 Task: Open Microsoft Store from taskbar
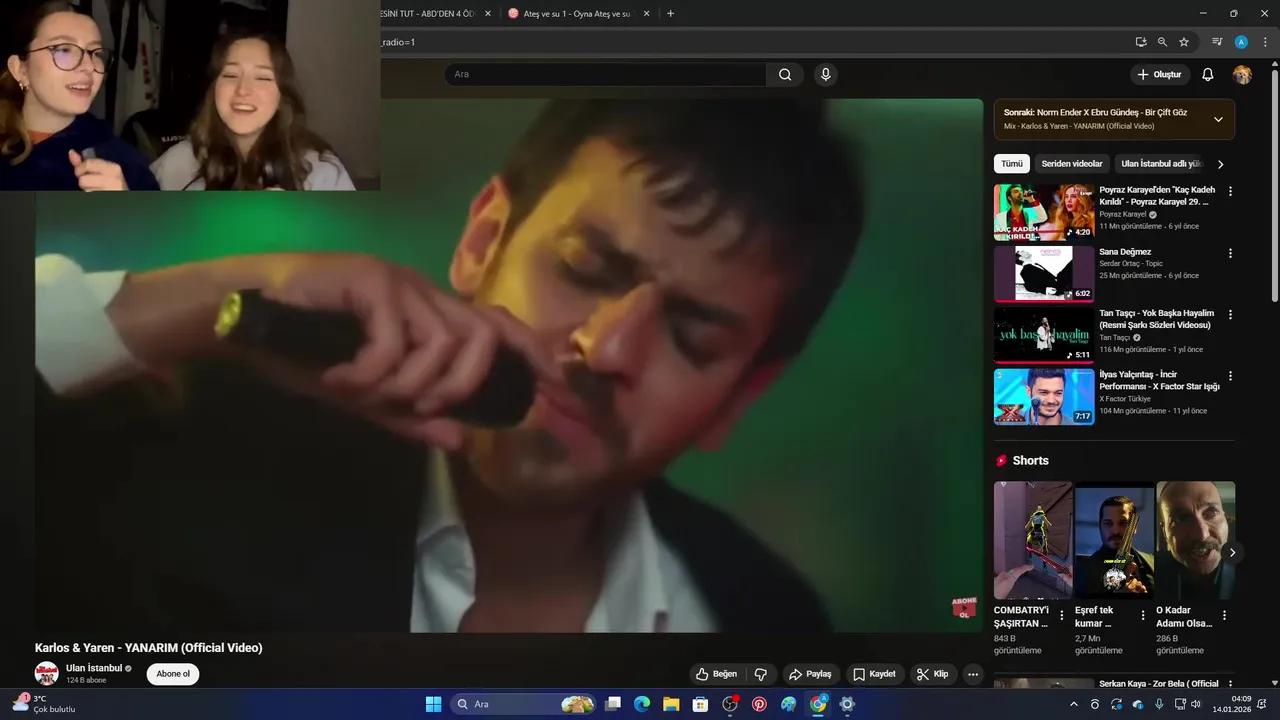click(x=701, y=704)
